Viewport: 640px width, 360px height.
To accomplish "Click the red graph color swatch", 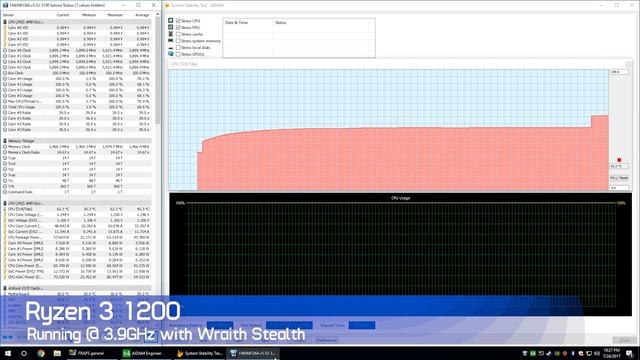I will [x=619, y=160].
